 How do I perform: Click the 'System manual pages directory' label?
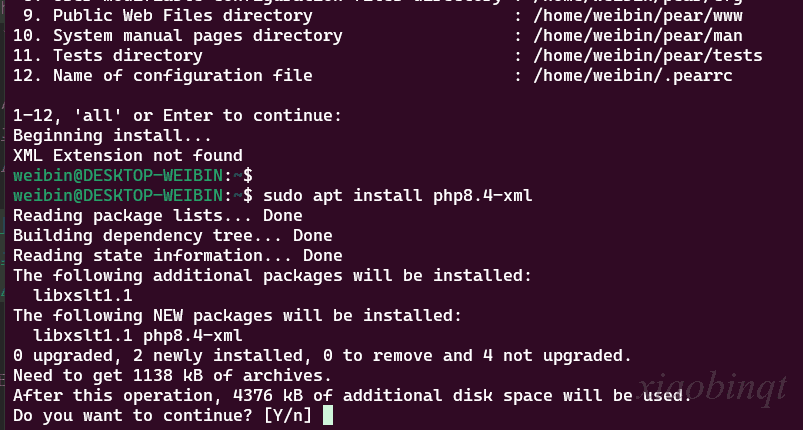pos(197,35)
